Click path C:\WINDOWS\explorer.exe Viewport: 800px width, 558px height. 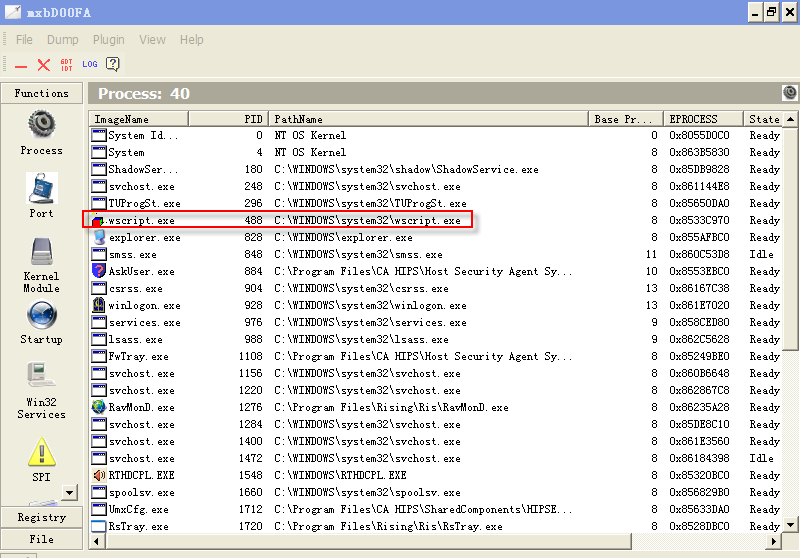point(343,238)
